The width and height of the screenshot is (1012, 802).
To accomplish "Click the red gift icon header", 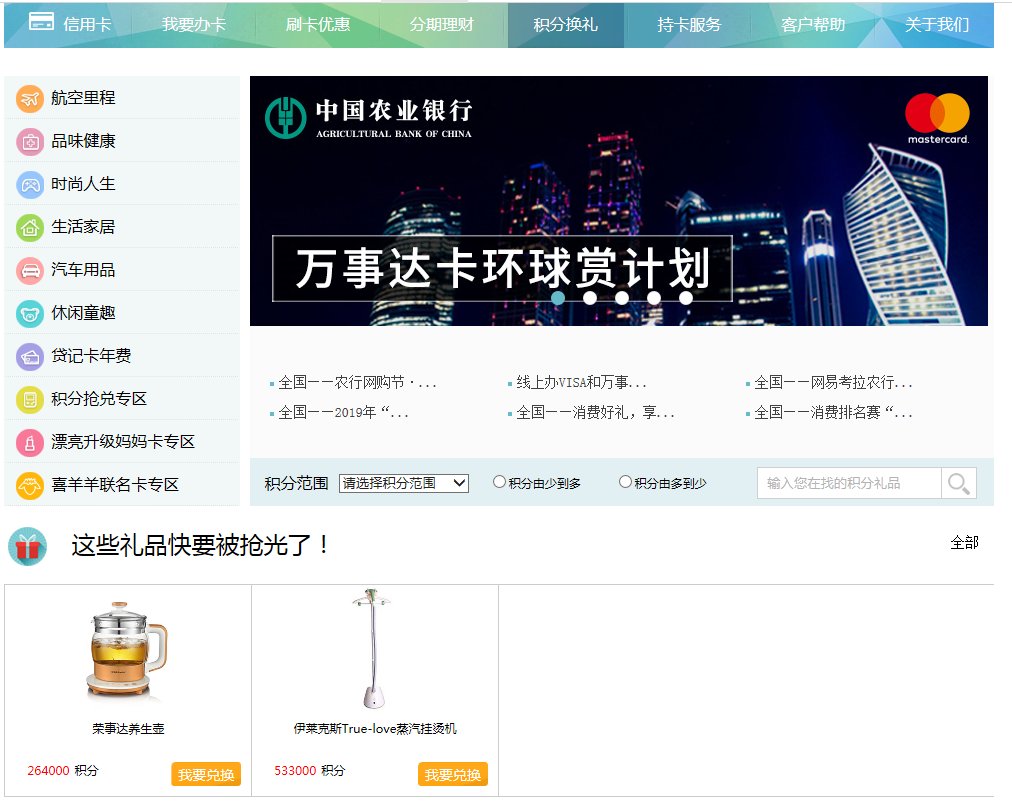I will [27, 545].
